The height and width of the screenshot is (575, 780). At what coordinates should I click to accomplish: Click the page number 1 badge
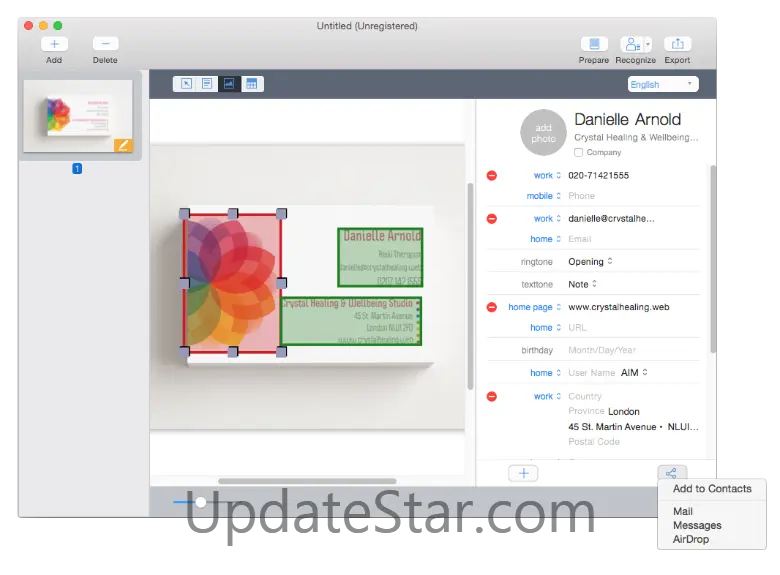(77, 169)
